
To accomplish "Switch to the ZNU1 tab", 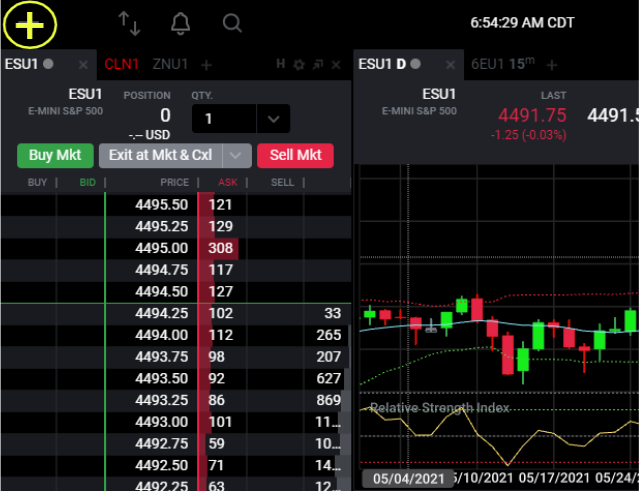I will 170,64.
